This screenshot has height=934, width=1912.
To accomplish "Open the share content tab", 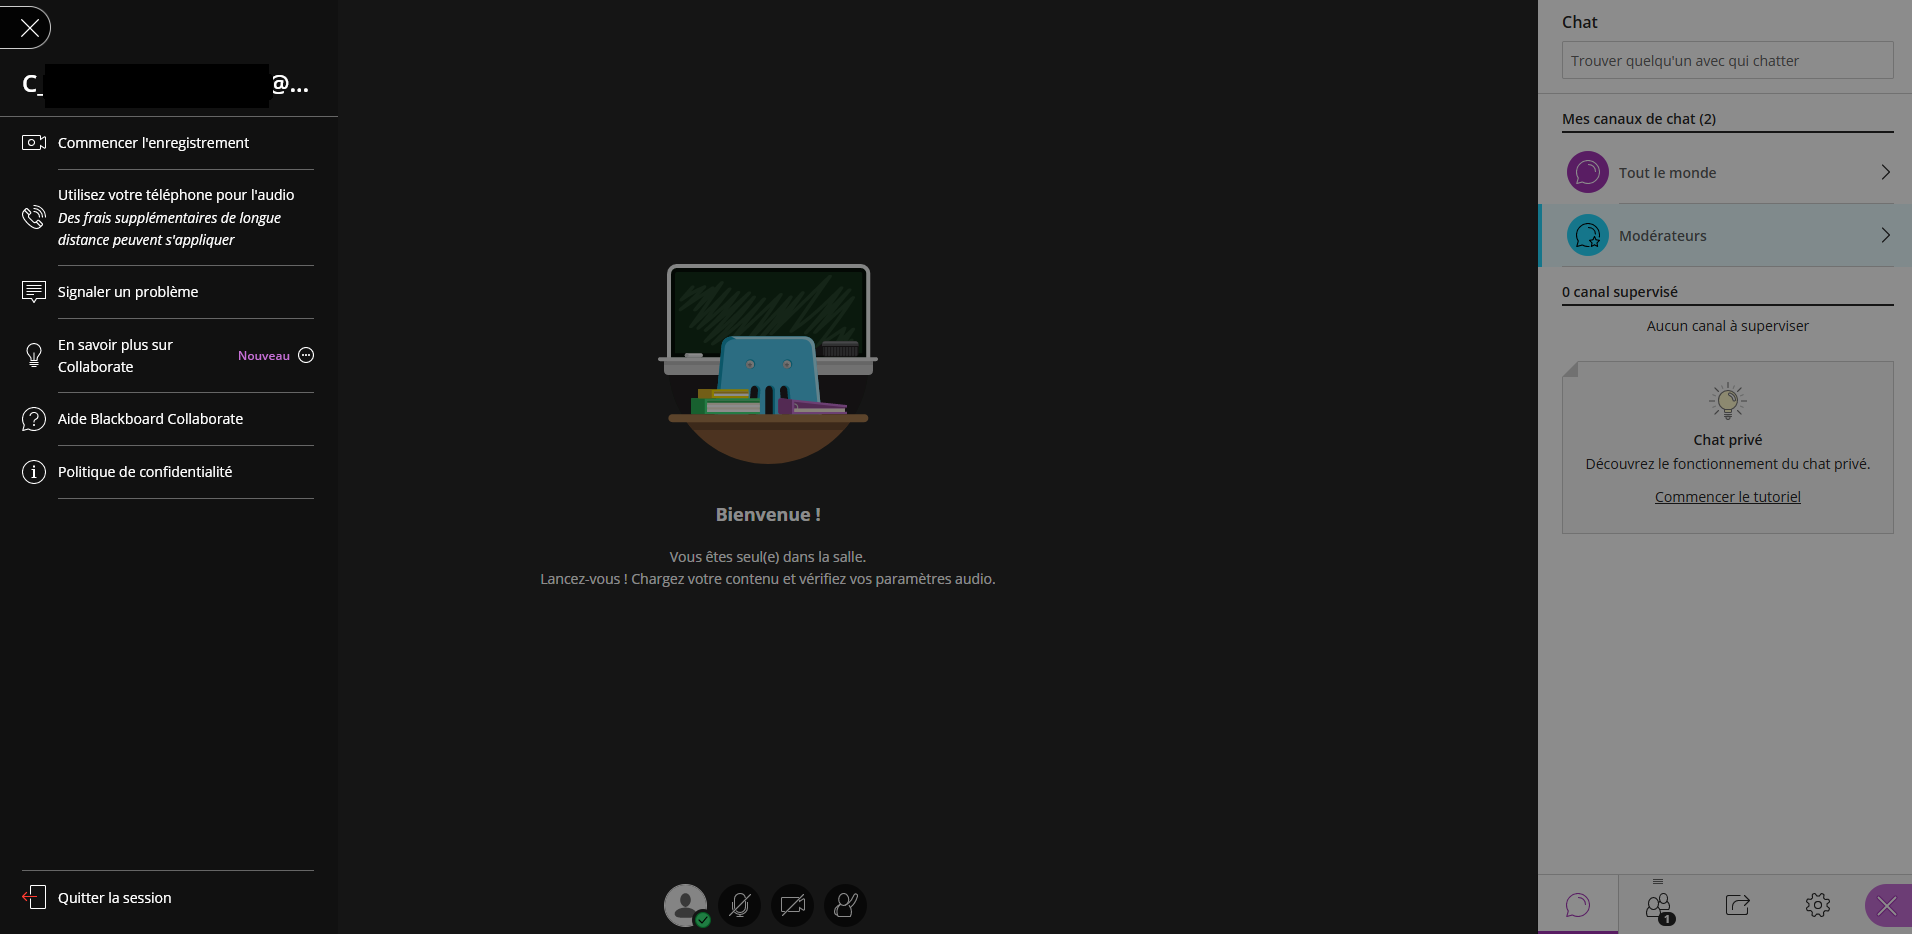I will (1738, 905).
